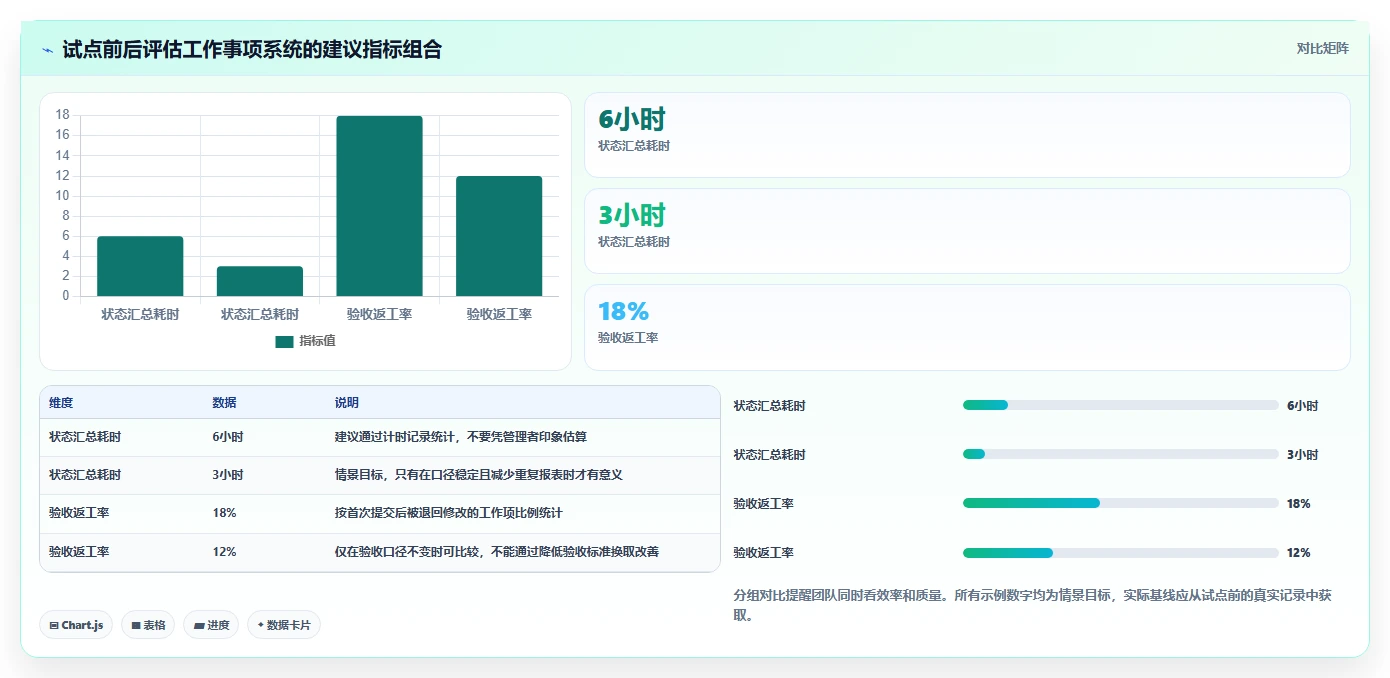Click the 3小时 cell in the table

click(x=227, y=475)
